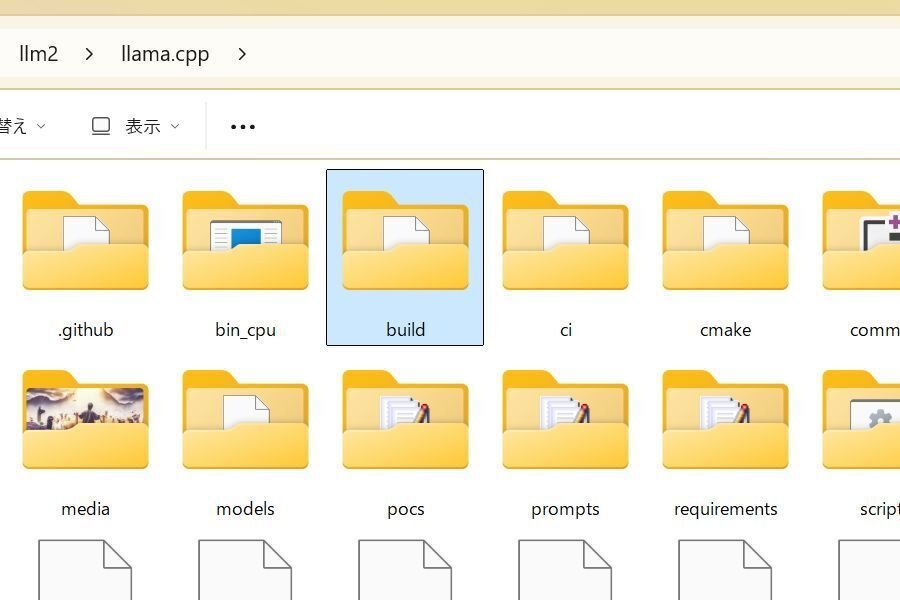900x600 pixels.
Task: Open the 表示 view dropdown
Action: click(x=136, y=126)
